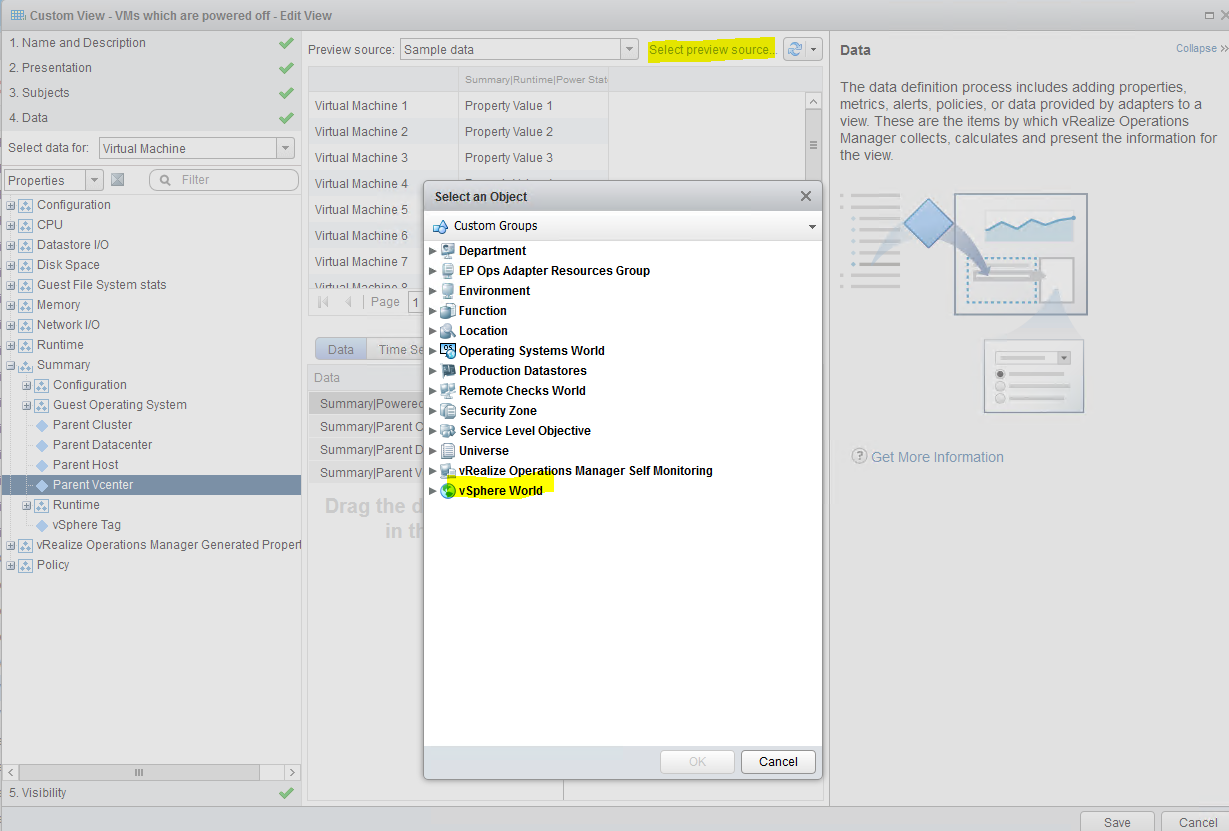
Task: Click the Parent Host diamond icon
Action: coord(42,465)
